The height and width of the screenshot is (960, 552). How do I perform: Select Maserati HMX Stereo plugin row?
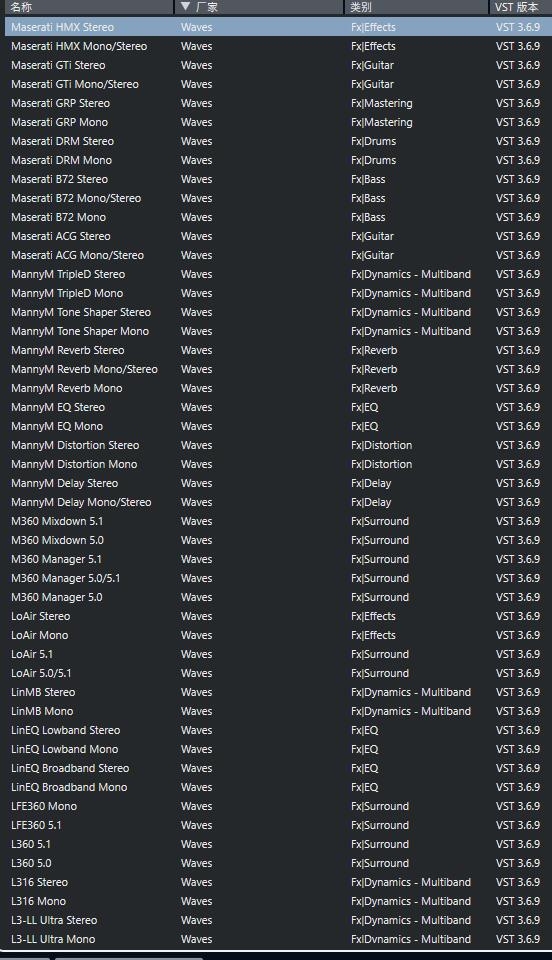coord(278,27)
